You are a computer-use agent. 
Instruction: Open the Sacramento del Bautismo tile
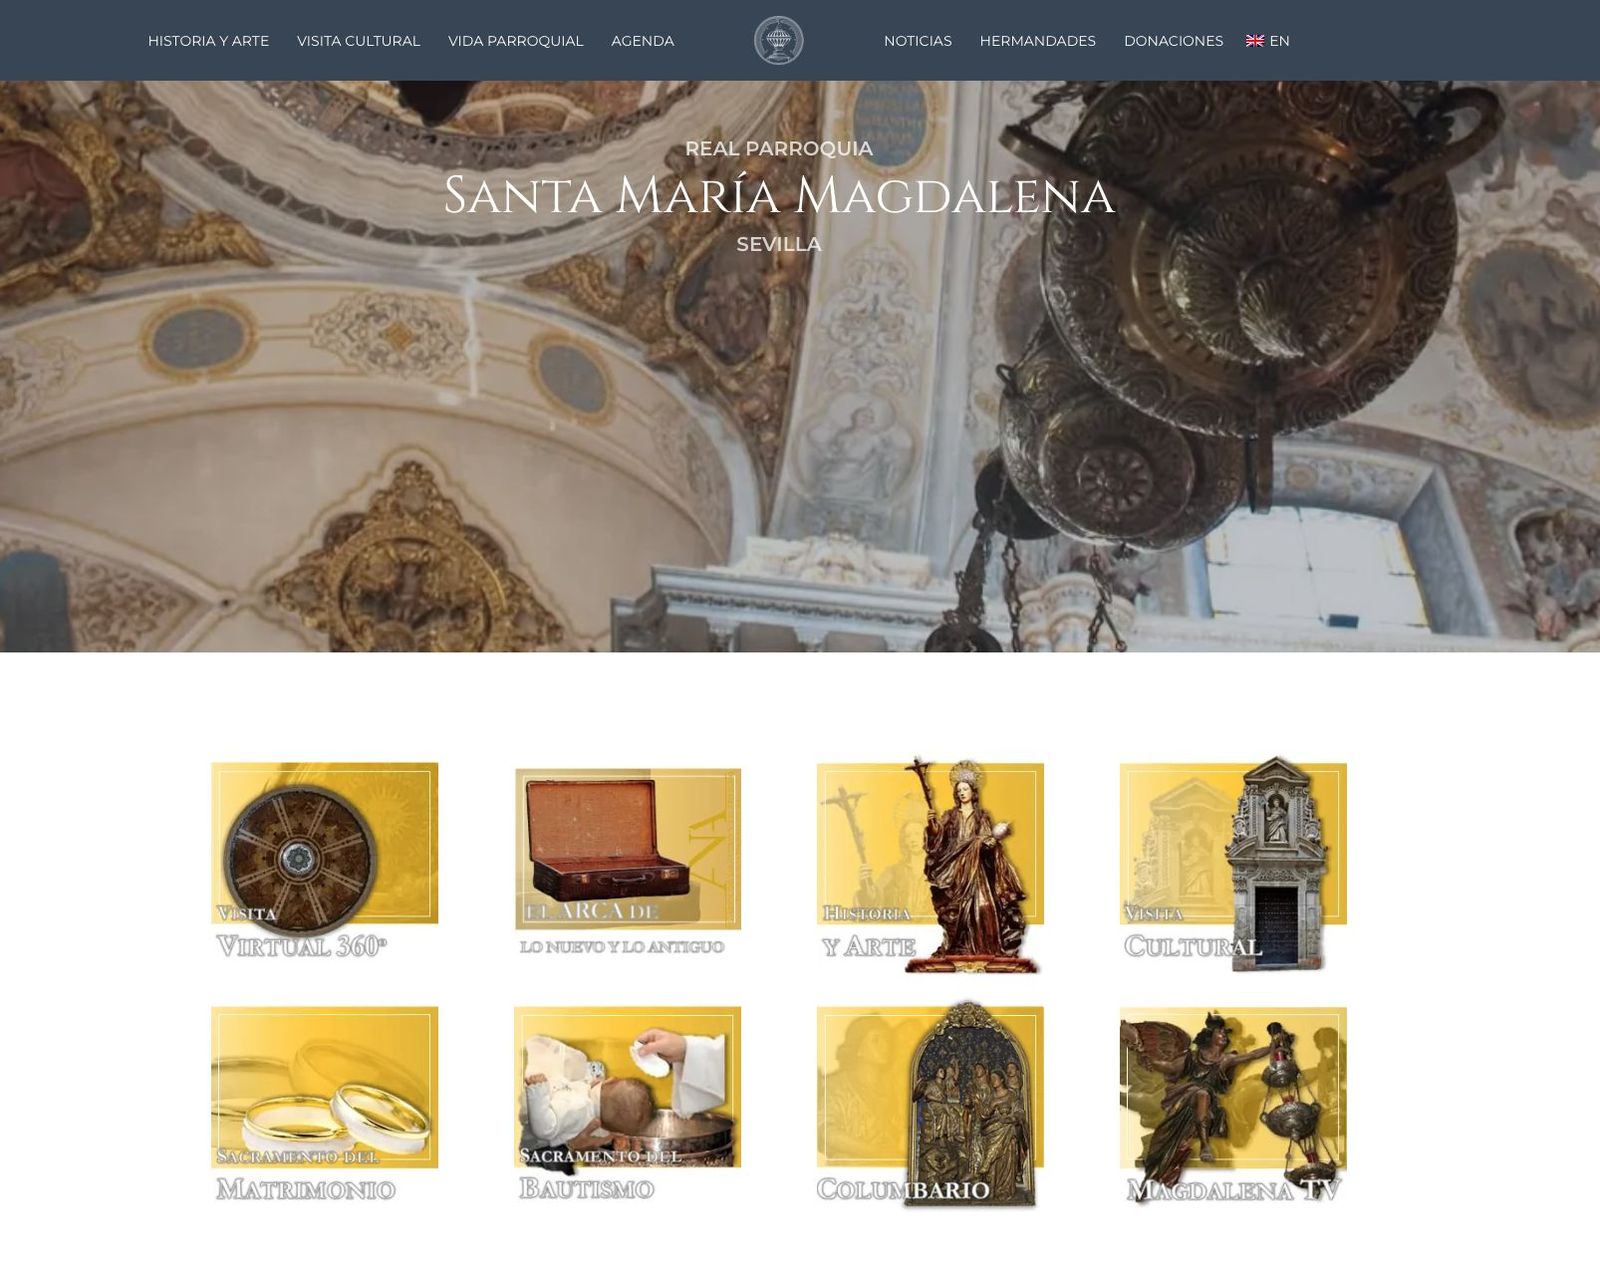click(x=627, y=1103)
